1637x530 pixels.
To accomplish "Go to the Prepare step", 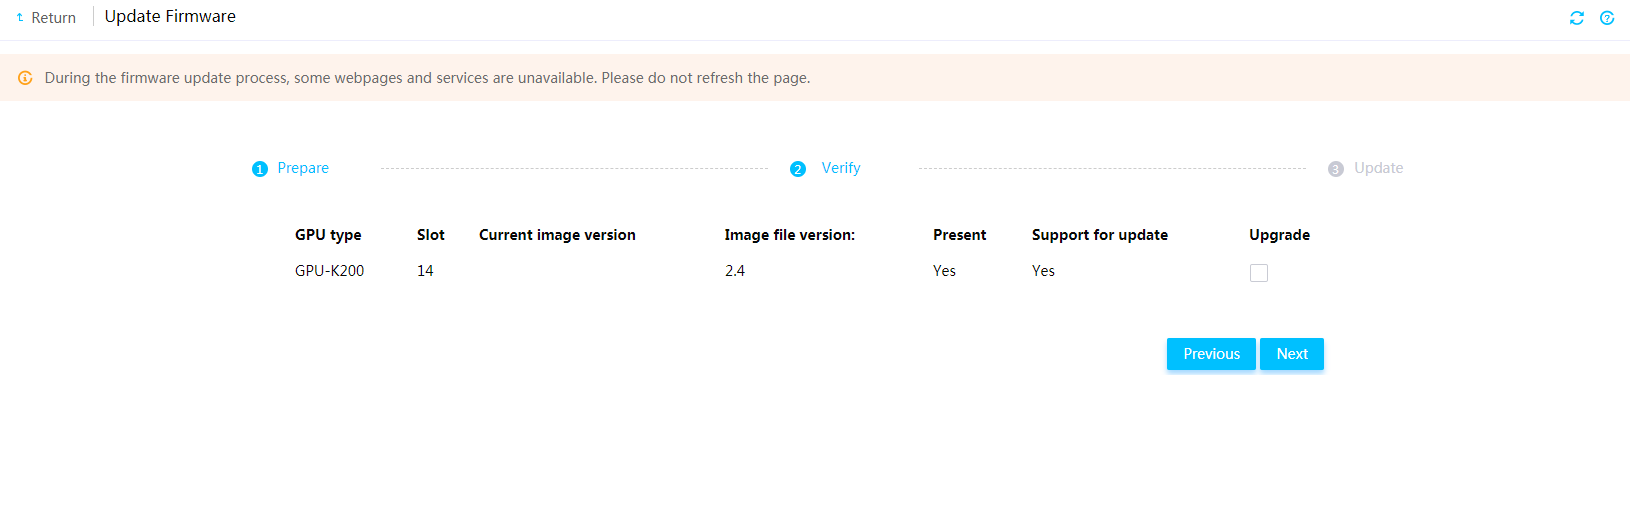I will 303,168.
